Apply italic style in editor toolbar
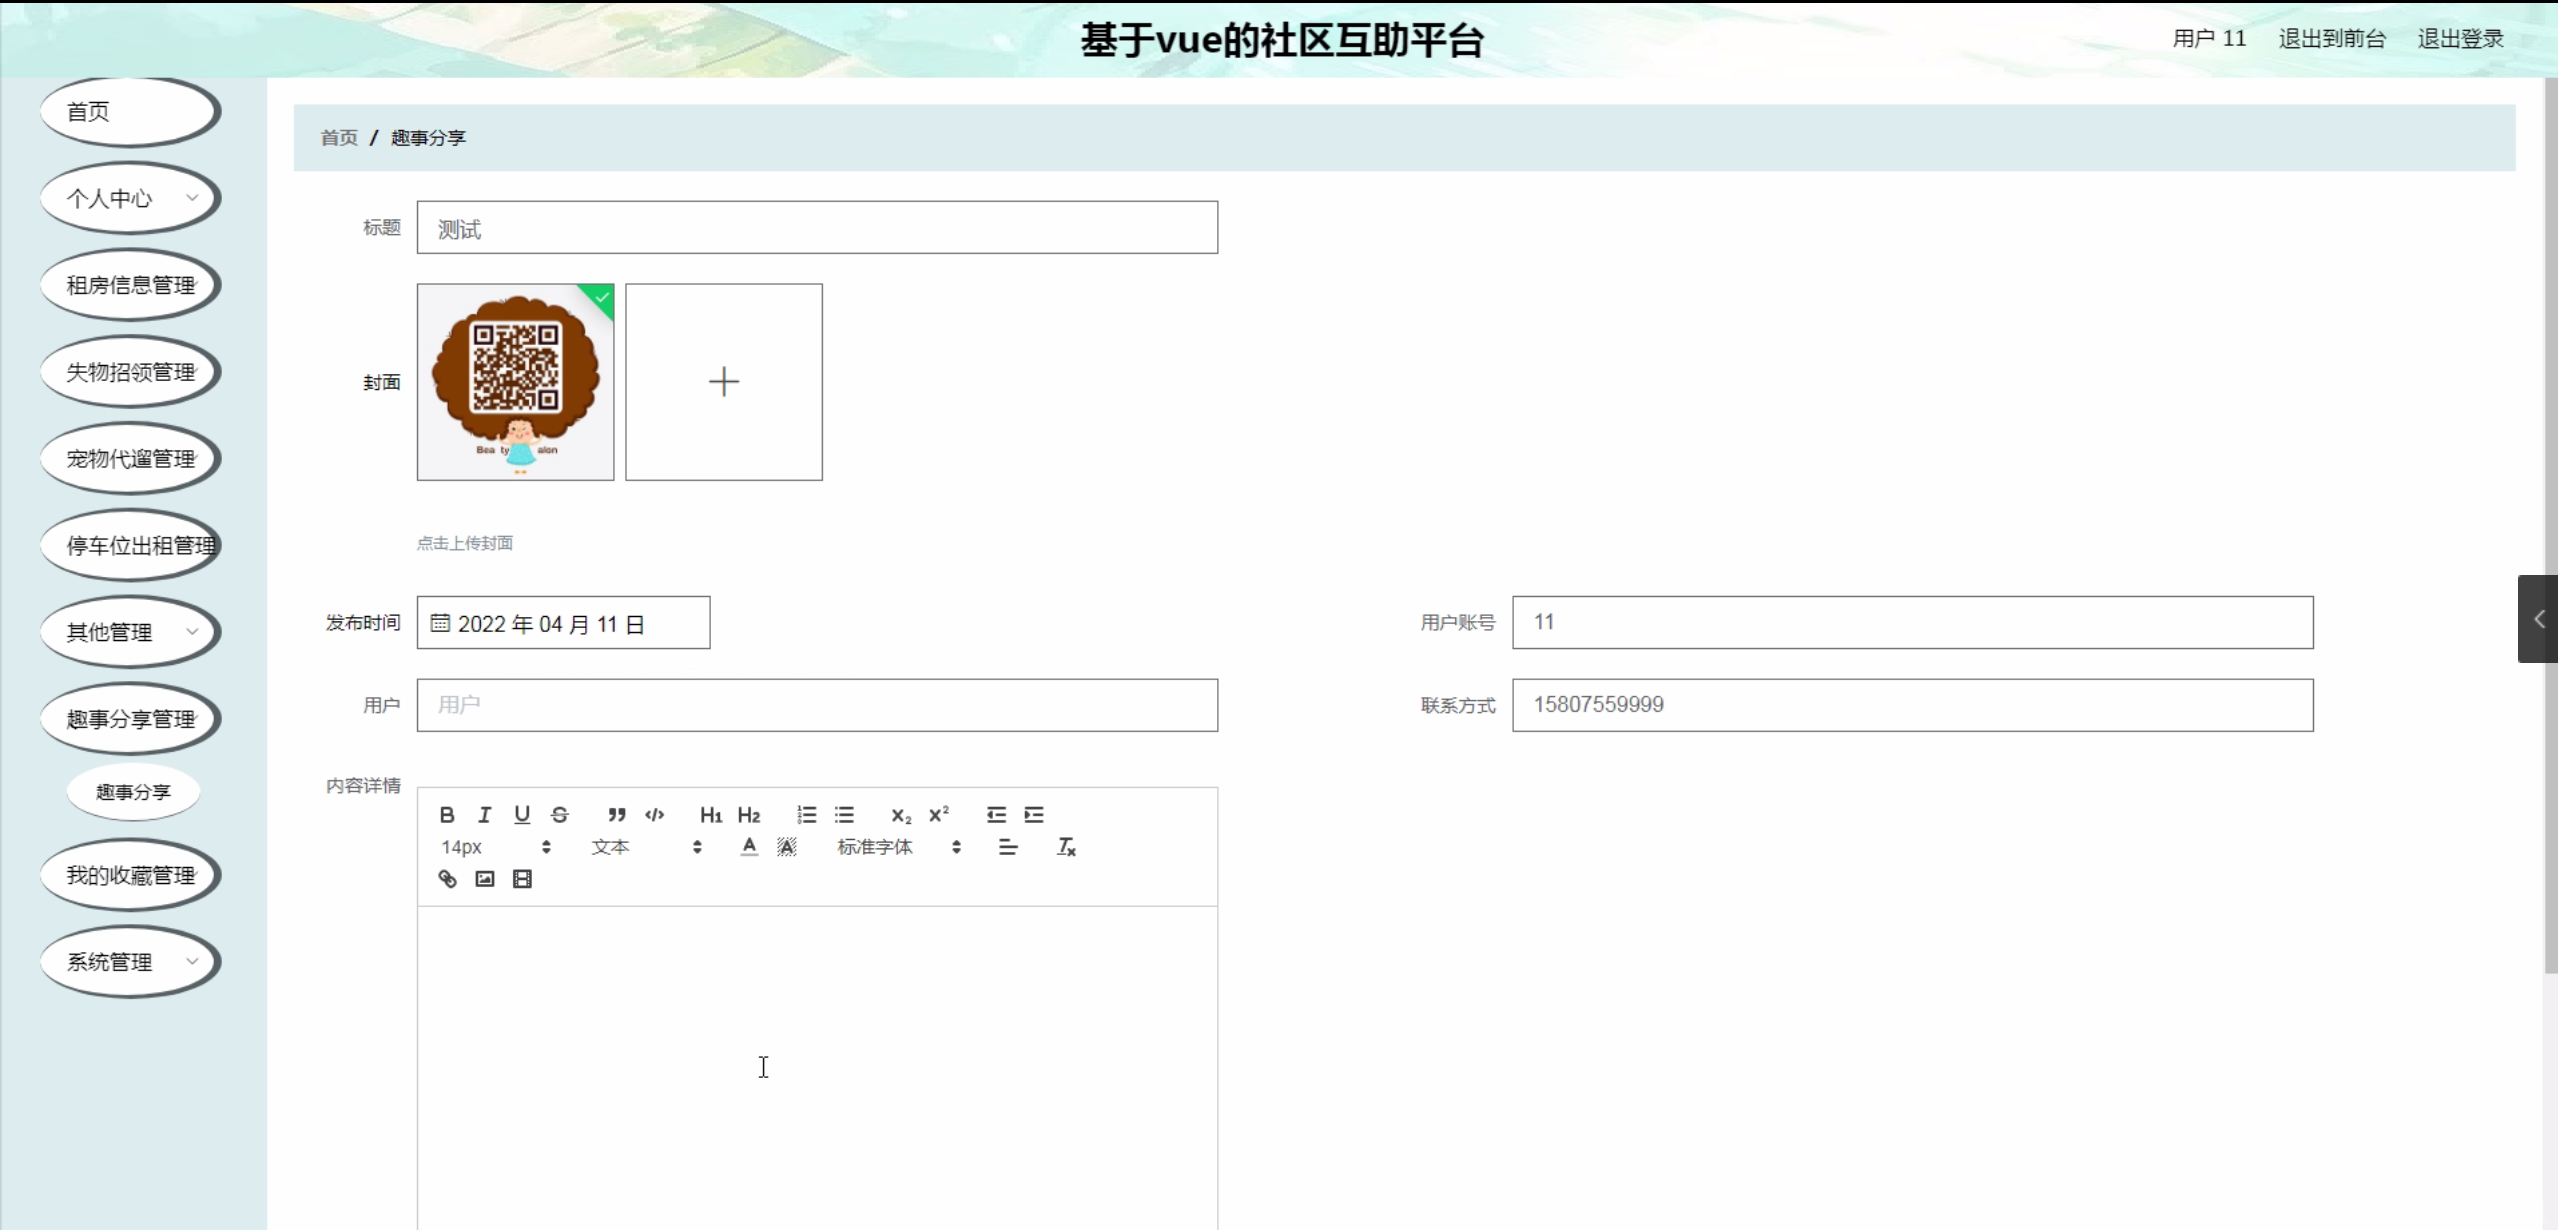The image size is (2558, 1230). click(x=485, y=815)
